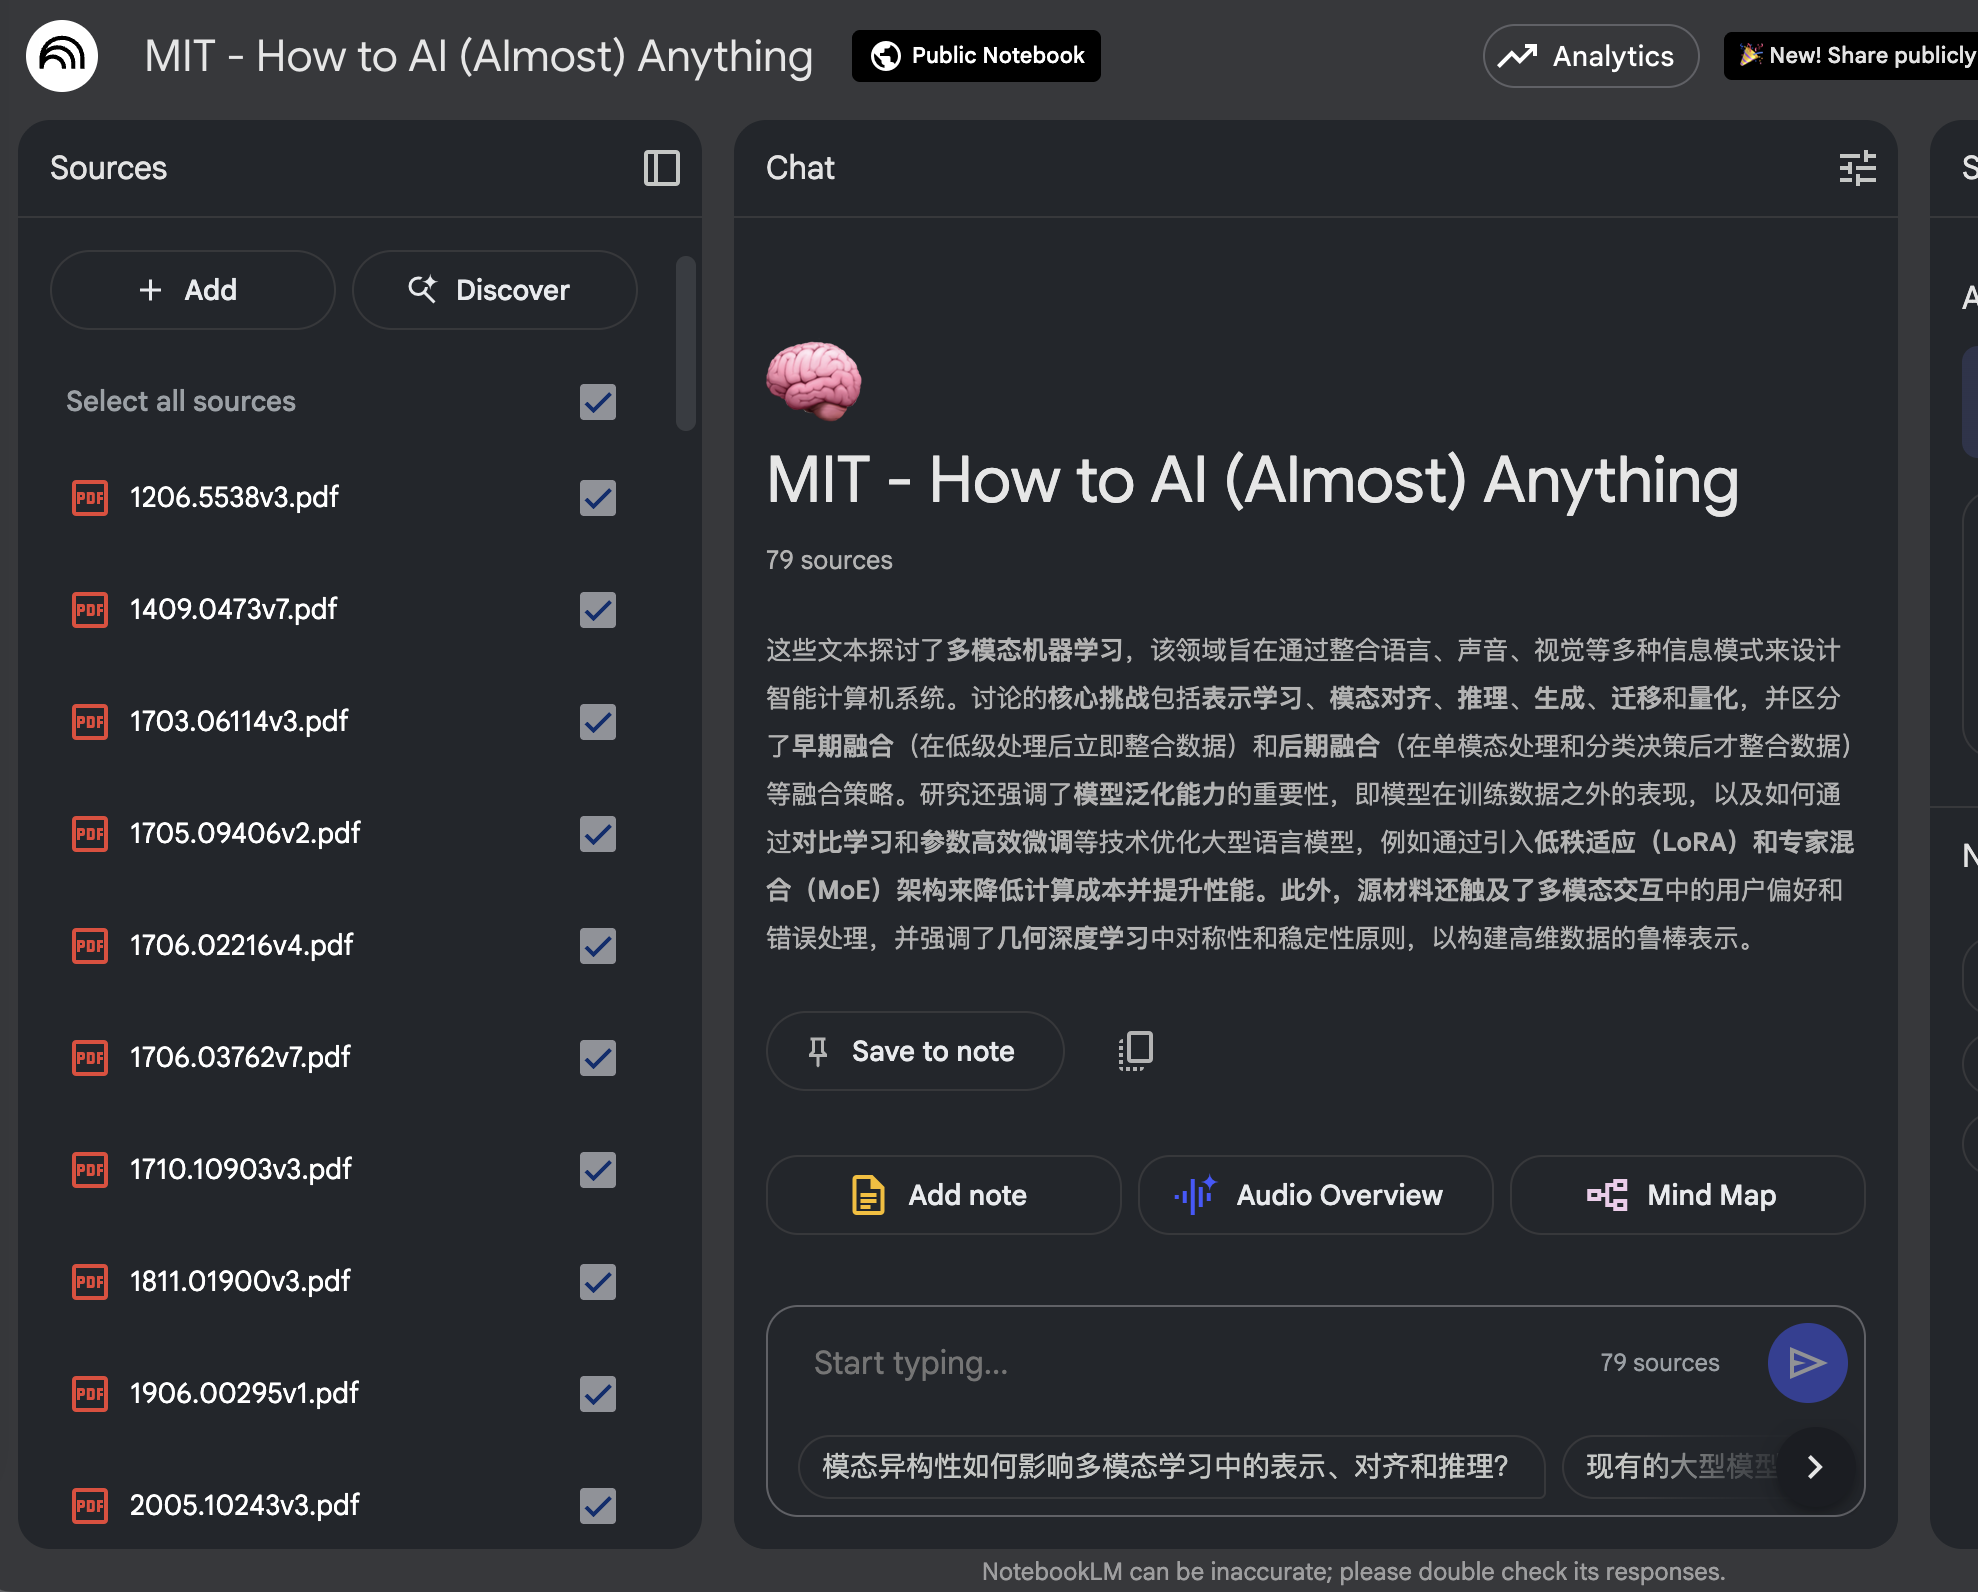Click Save to note button
The width and height of the screenshot is (1978, 1592).
915,1051
